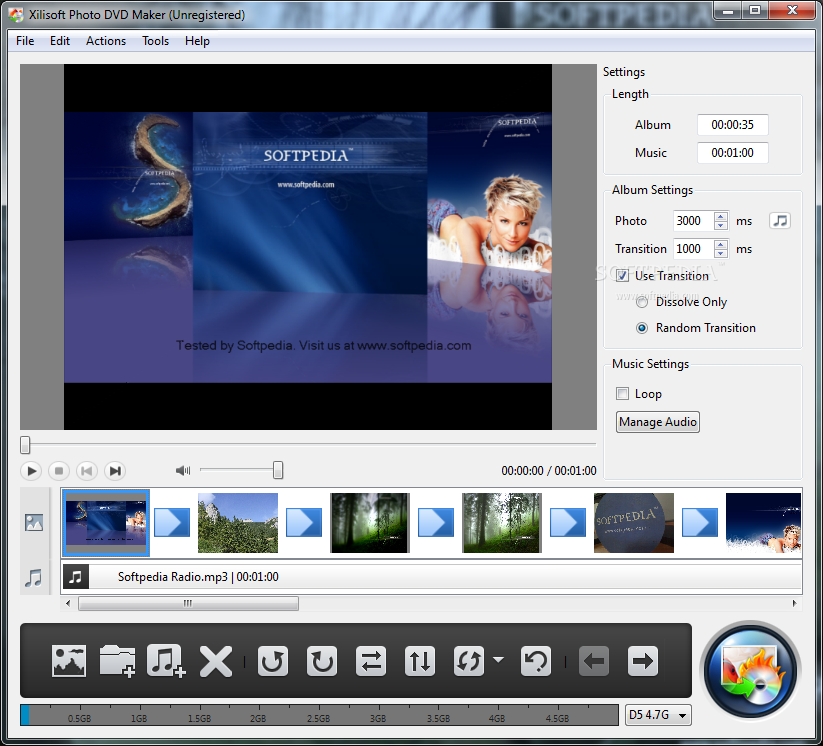Click the preview seek slider handle
The height and width of the screenshot is (746, 823).
[x=25, y=445]
